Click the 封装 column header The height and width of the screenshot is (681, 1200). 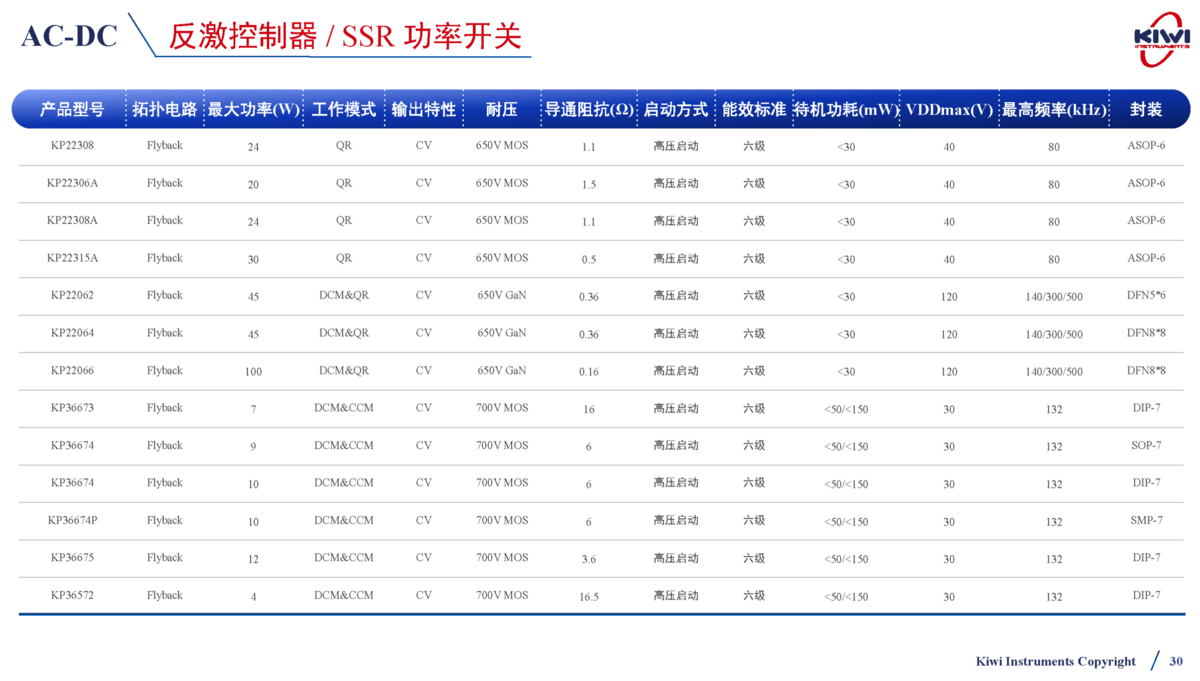1146,109
